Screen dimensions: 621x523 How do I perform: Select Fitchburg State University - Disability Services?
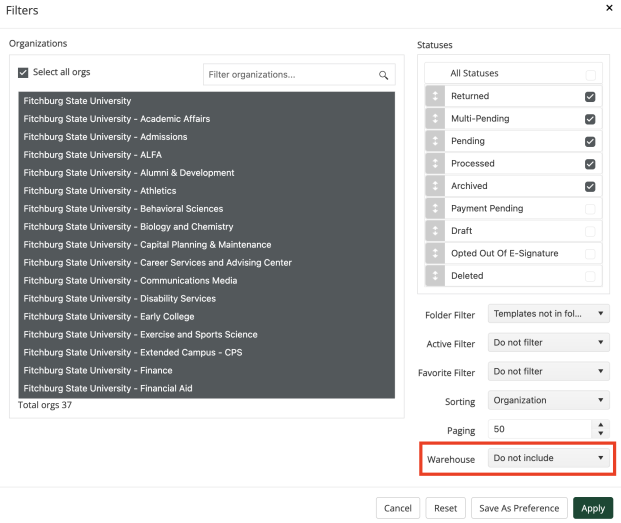(x=206, y=299)
